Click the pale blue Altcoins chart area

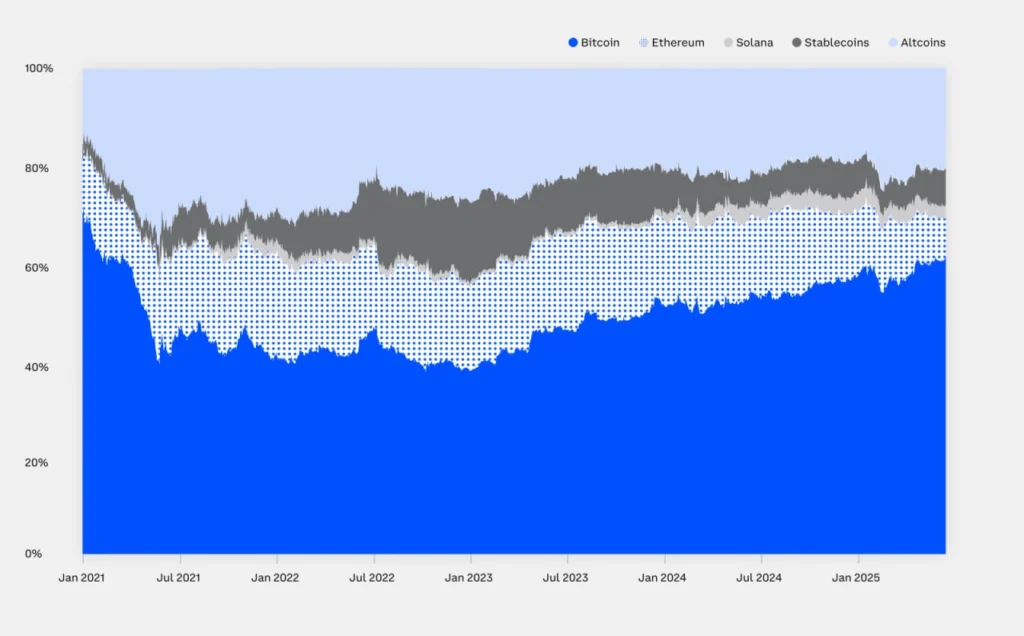pos(500,120)
